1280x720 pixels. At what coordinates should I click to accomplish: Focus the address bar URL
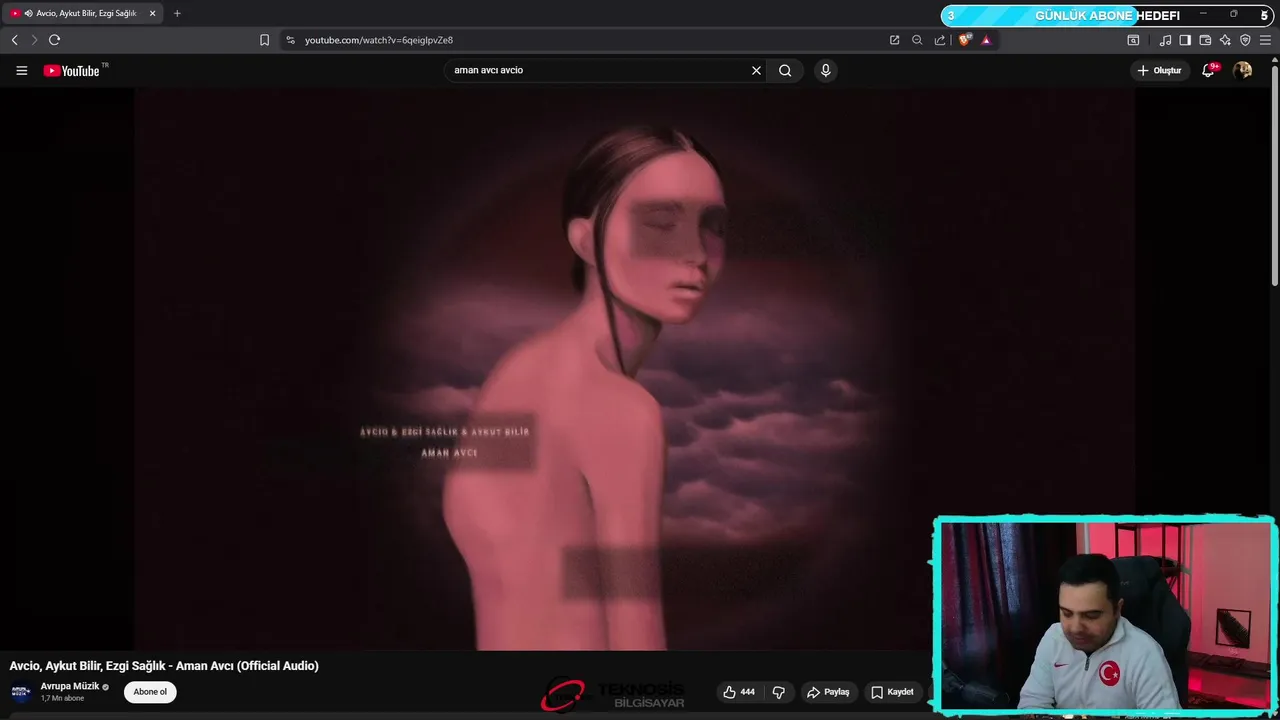tap(379, 40)
